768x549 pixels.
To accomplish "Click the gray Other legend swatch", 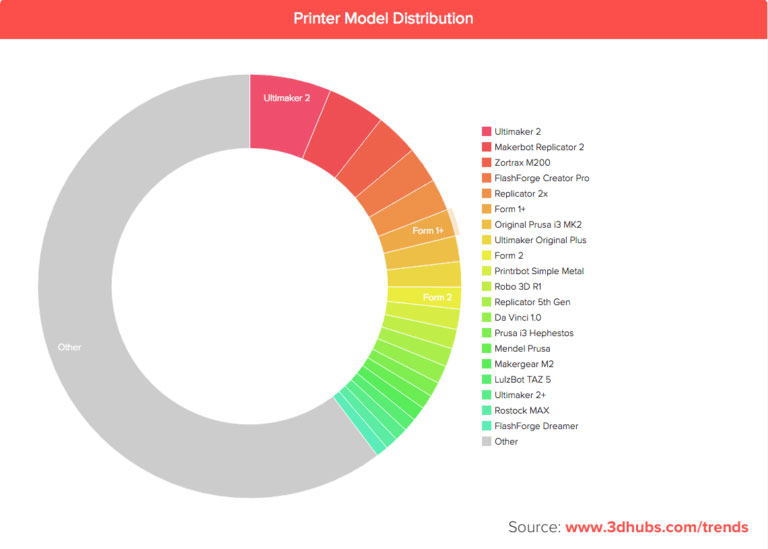I will point(486,441).
